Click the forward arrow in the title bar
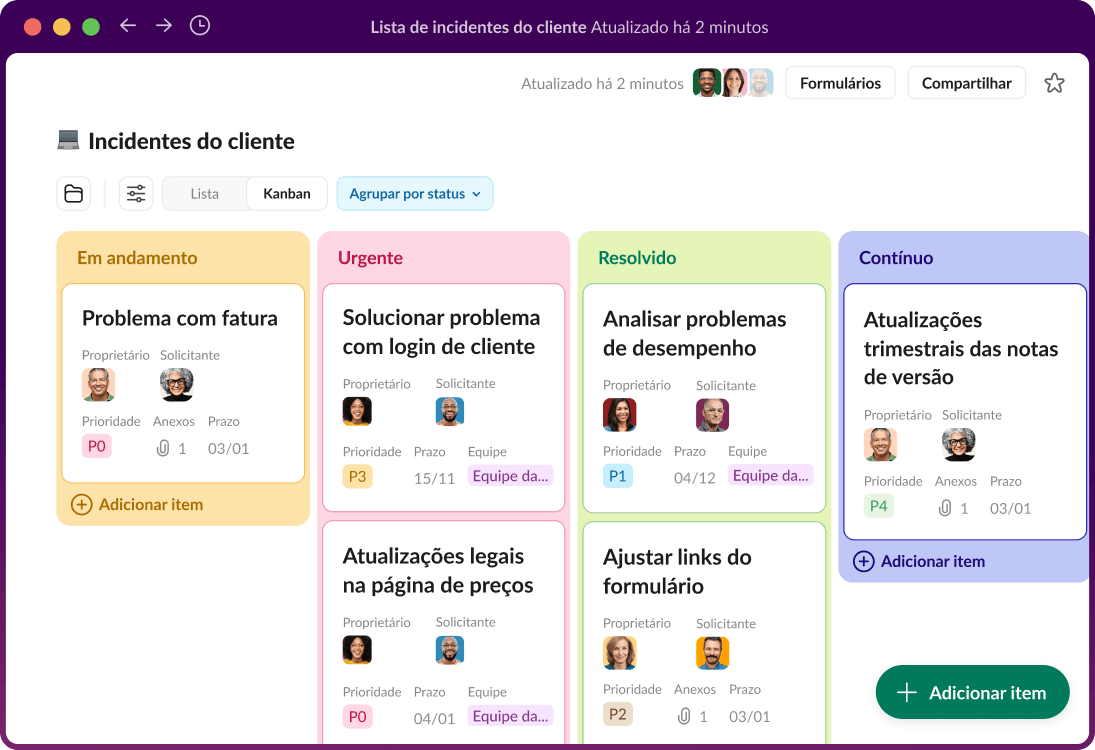 pos(162,26)
